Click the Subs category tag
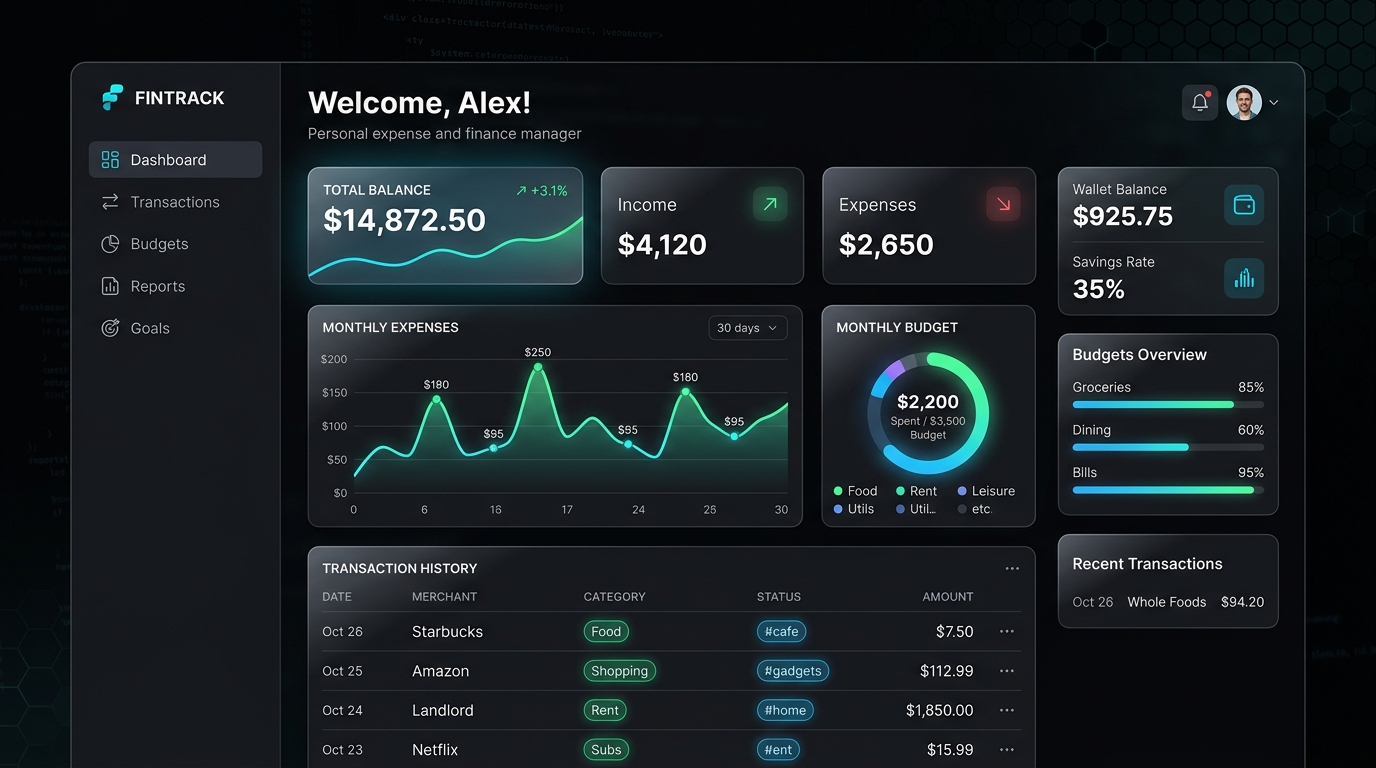Image resolution: width=1376 pixels, height=768 pixels. click(606, 750)
